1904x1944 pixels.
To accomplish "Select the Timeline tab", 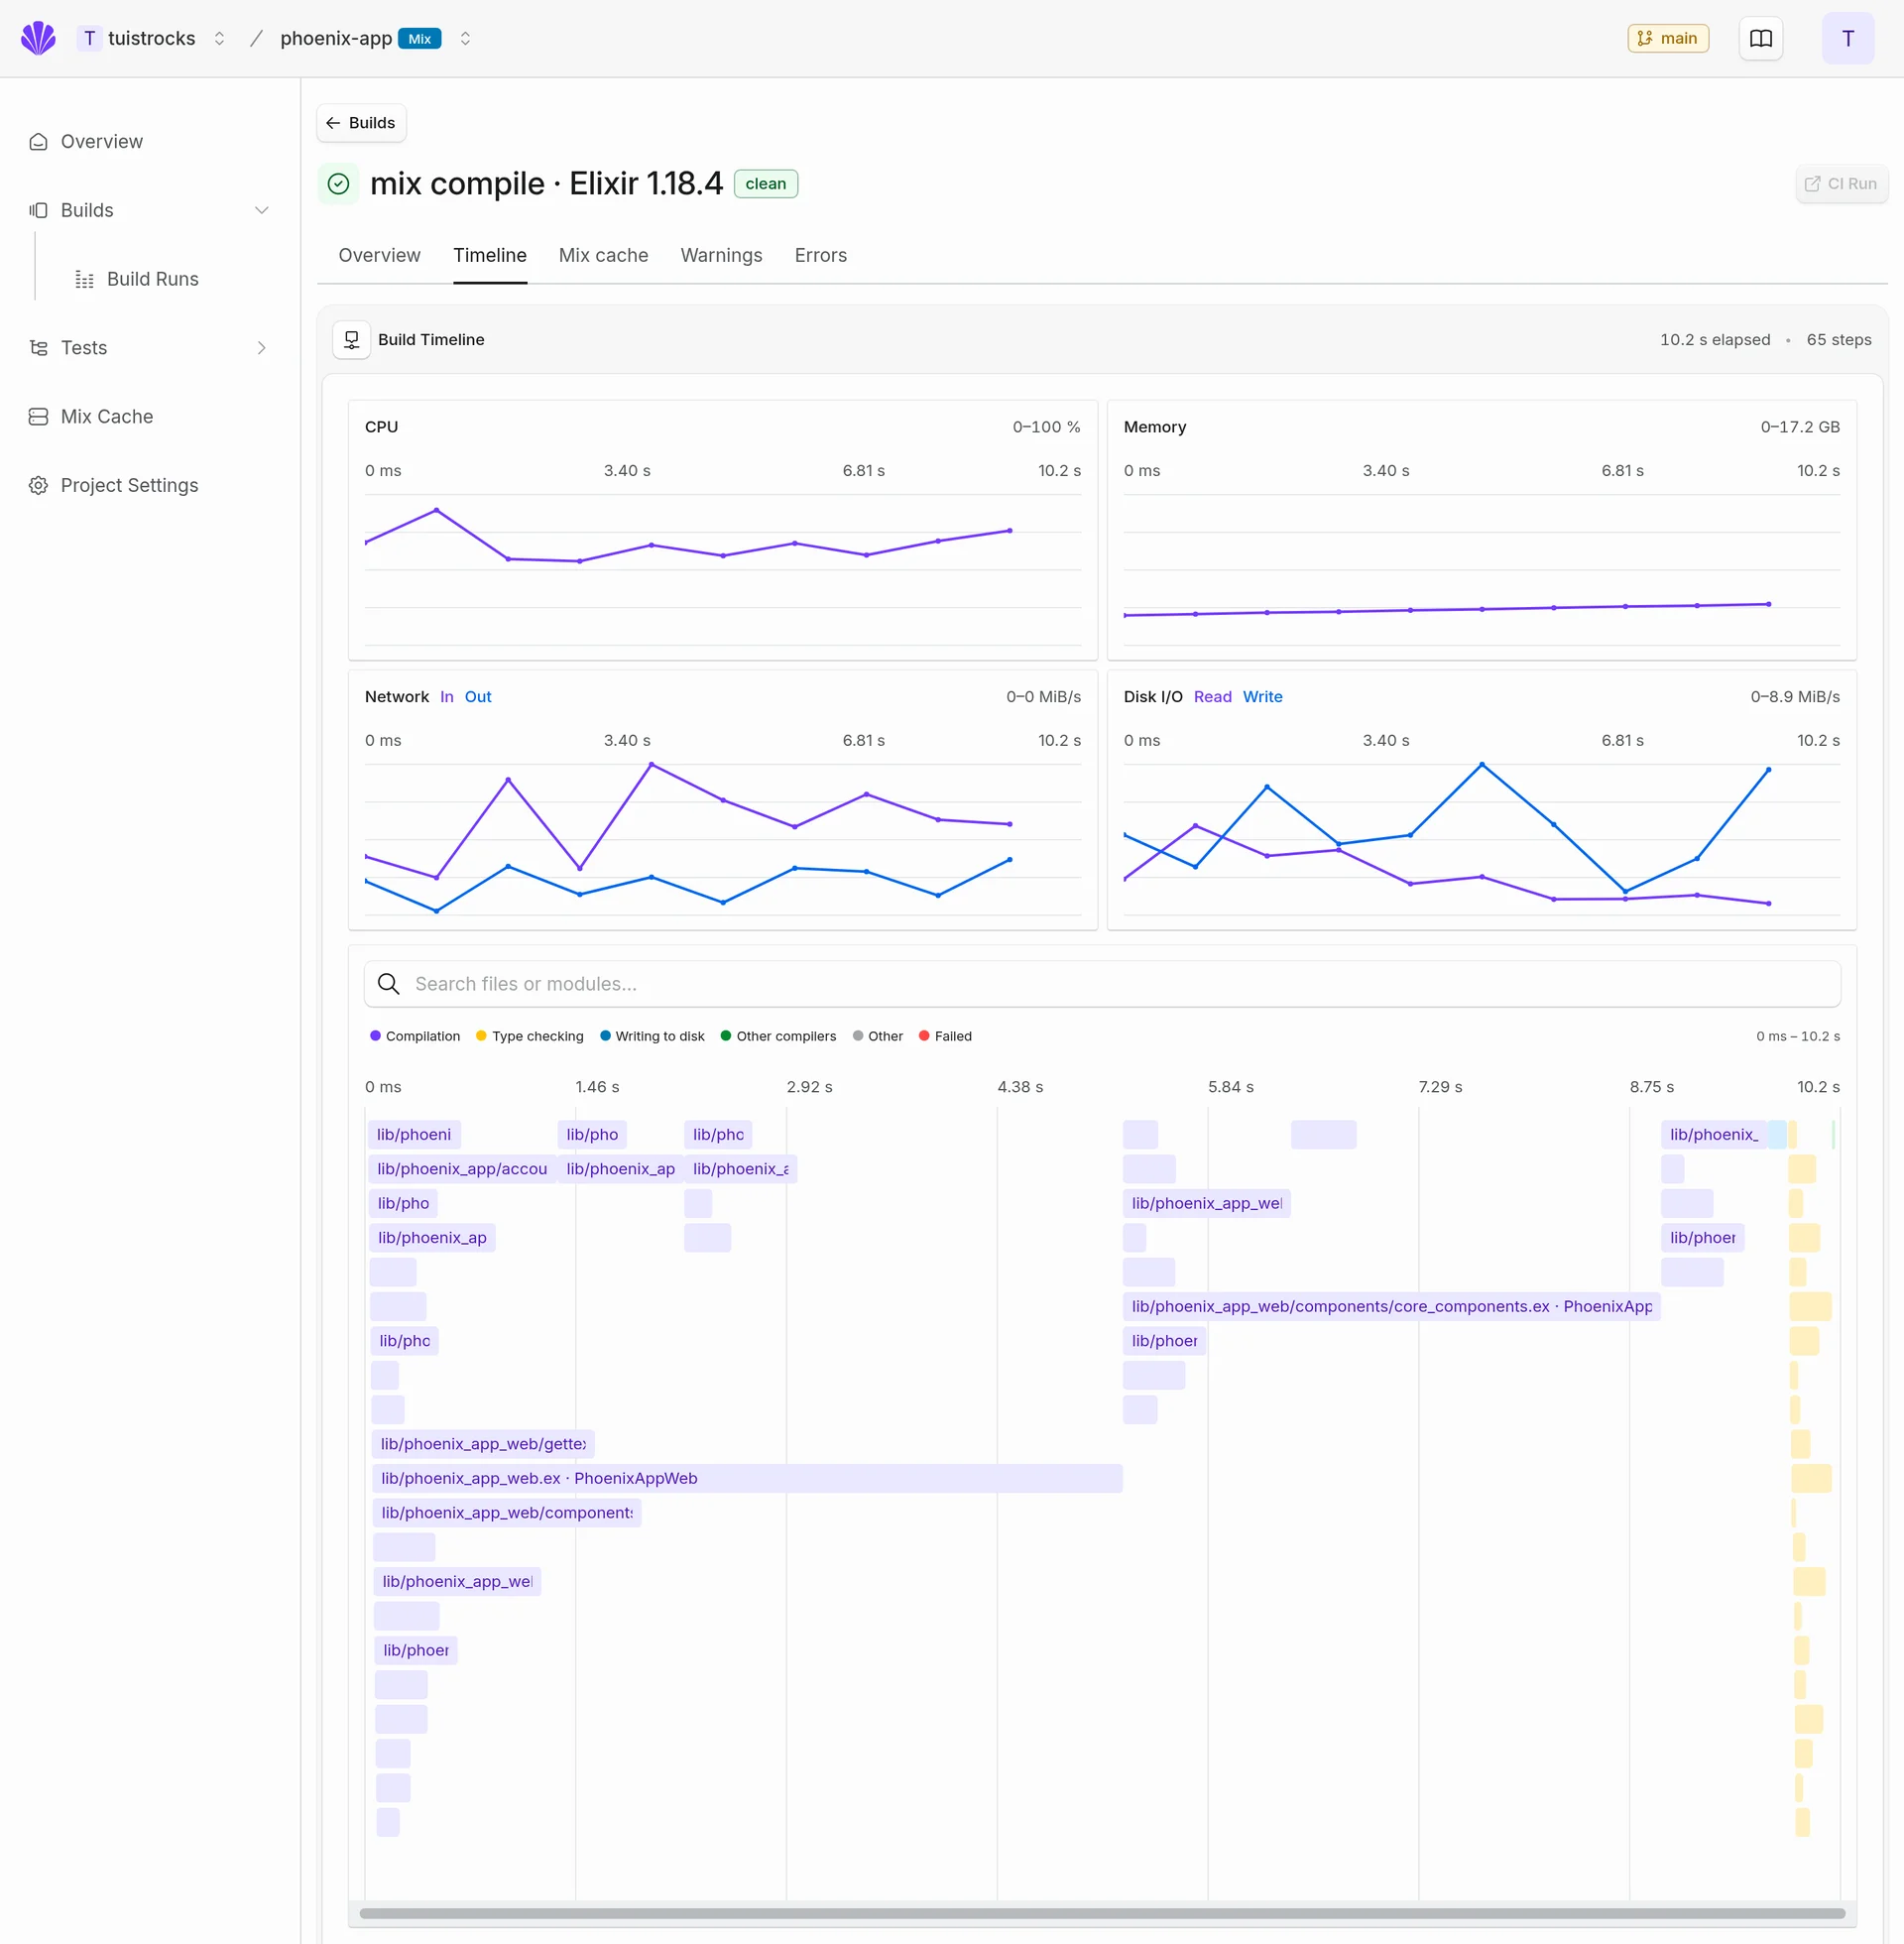I will (489, 255).
